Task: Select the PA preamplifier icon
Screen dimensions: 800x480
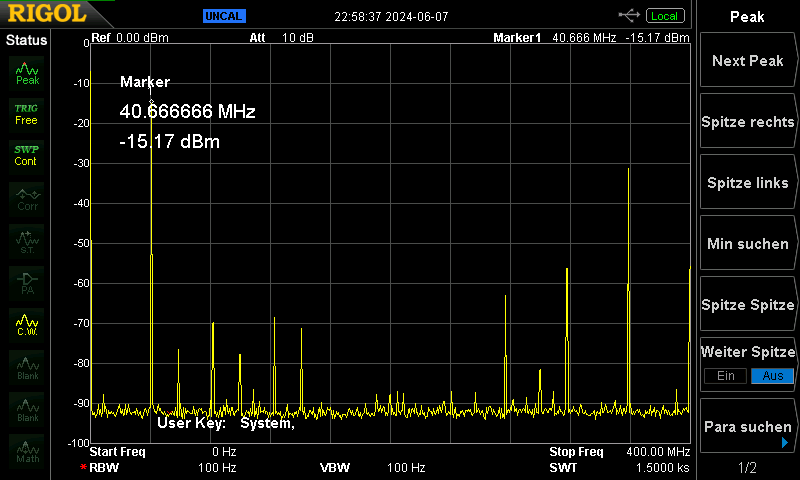Action: click(x=27, y=284)
